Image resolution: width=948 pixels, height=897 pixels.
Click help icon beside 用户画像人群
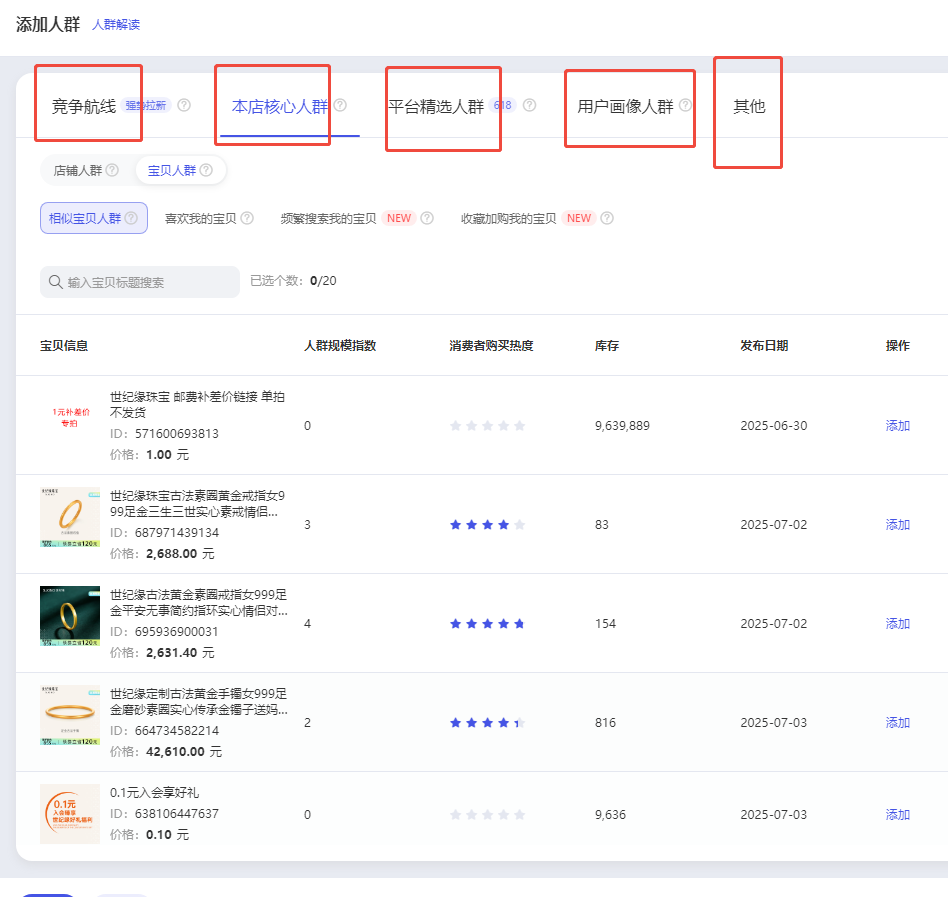point(686,106)
